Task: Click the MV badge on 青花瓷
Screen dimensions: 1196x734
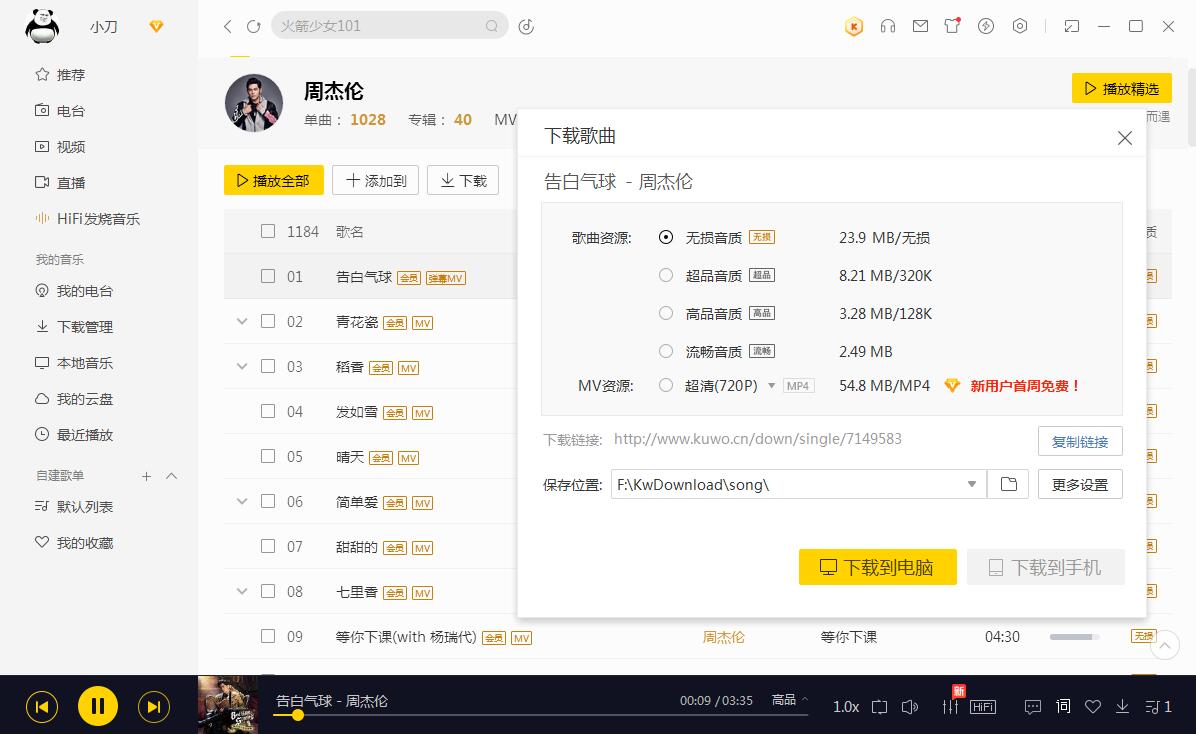Action: pyautogui.click(x=423, y=324)
